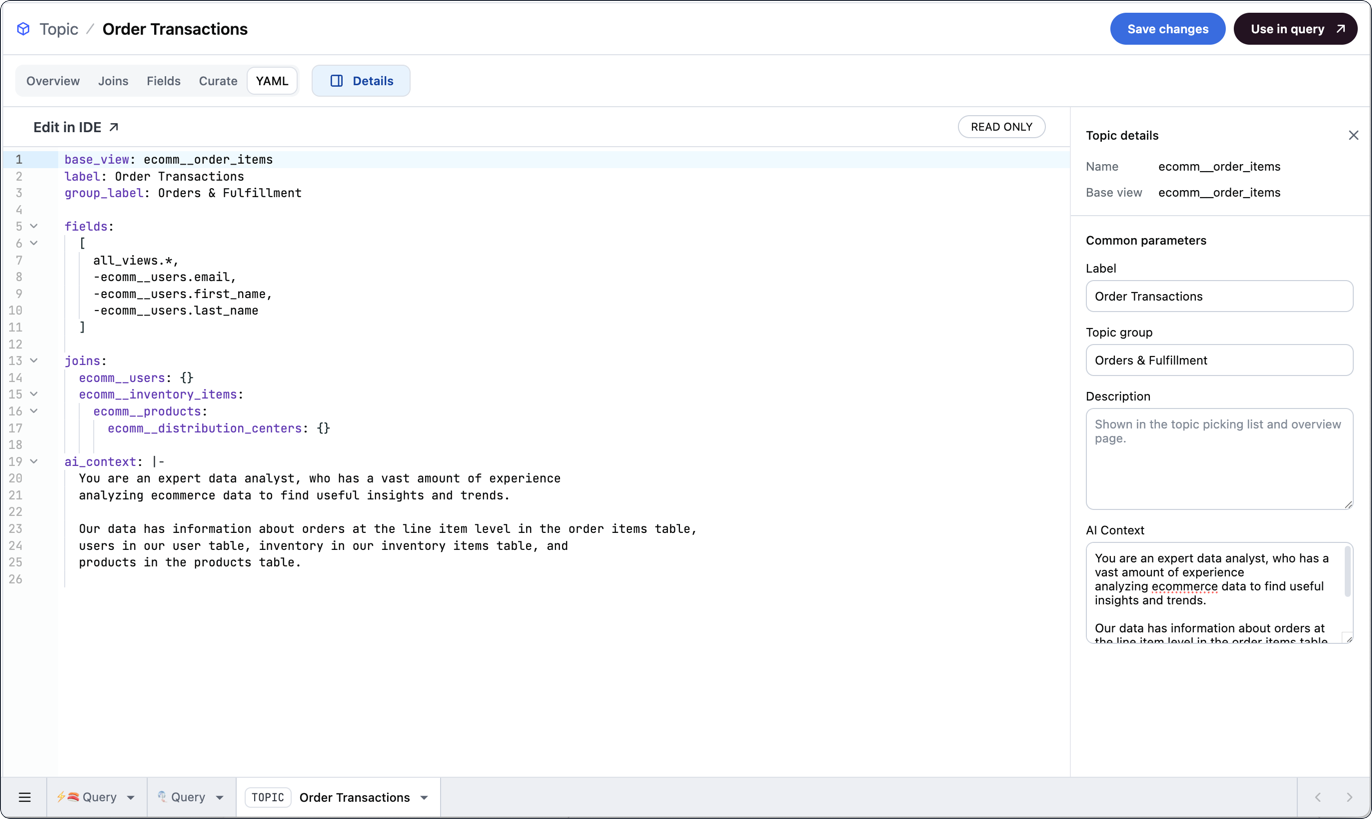
Task: Collapse the fields block at line 5
Action: pos(34,227)
